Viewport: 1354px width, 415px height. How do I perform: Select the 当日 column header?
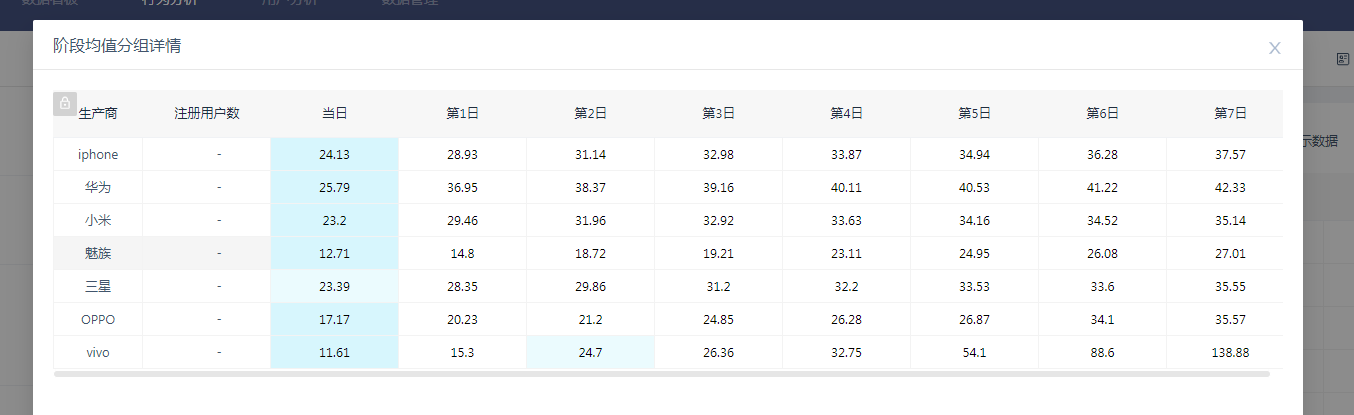click(x=334, y=114)
